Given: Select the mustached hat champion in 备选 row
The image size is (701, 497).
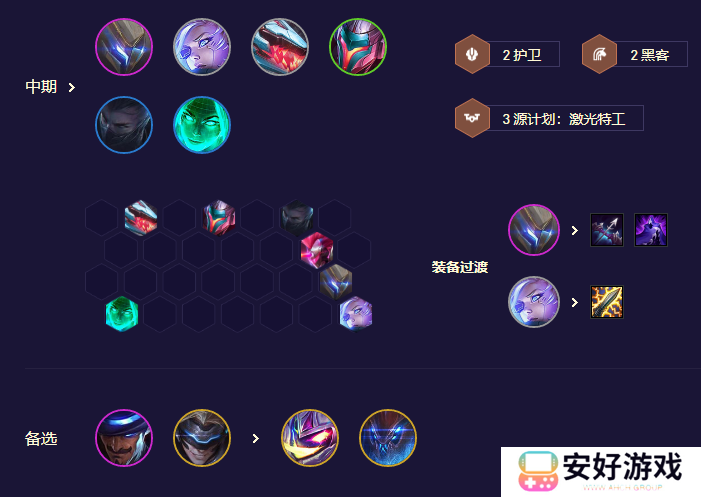Looking at the screenshot, I should pyautogui.click(x=124, y=438).
